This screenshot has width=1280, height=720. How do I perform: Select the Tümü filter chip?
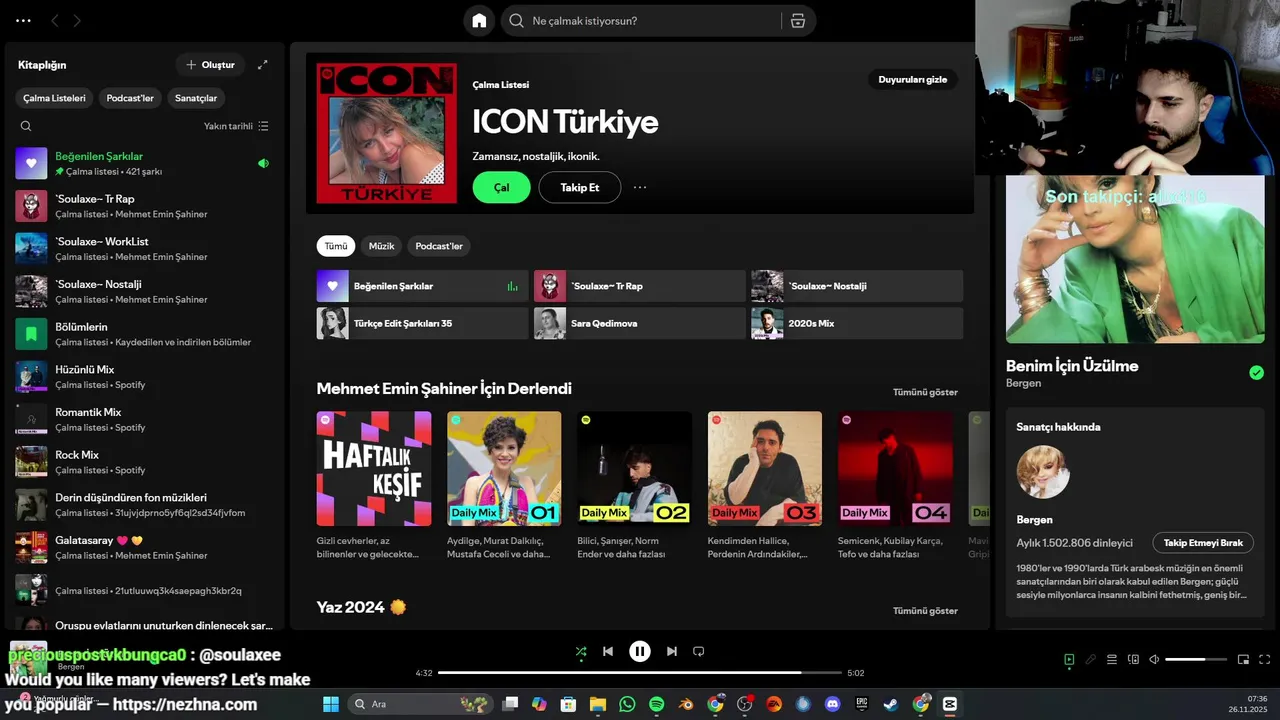coord(336,246)
